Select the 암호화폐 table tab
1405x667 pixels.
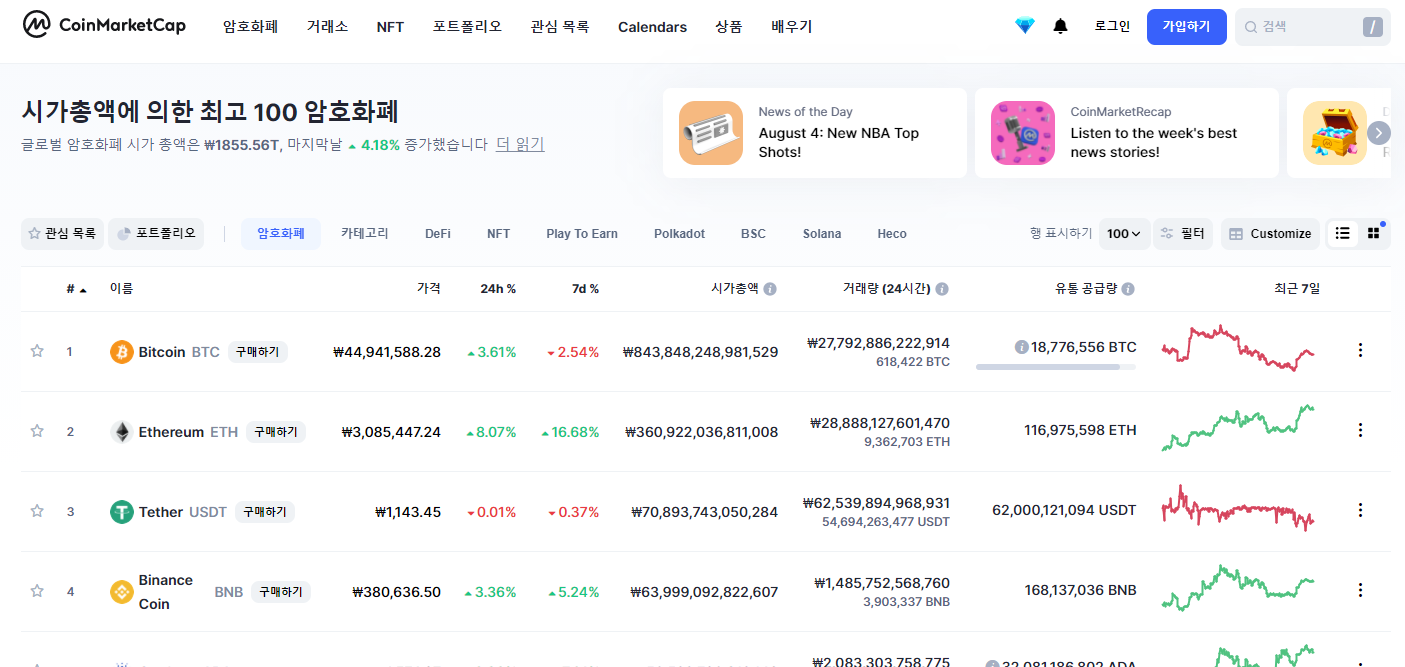tap(281, 234)
